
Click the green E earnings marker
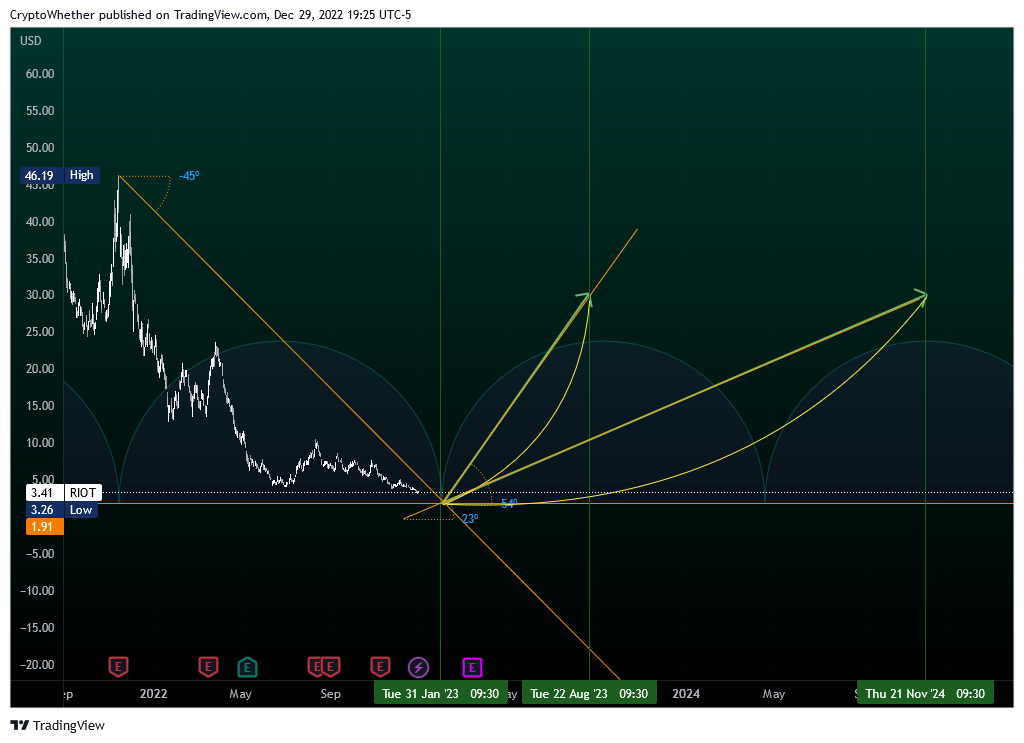247,667
